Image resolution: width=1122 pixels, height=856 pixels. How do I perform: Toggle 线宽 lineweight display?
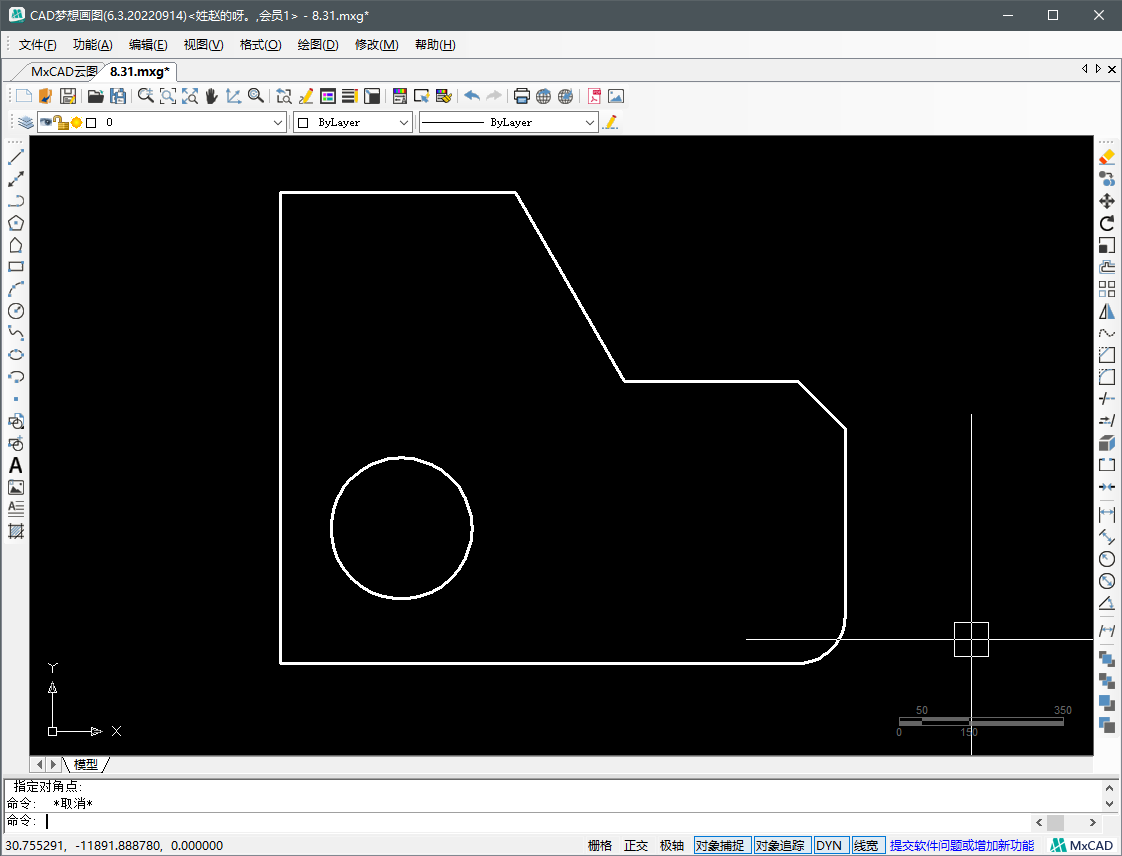[x=868, y=845]
